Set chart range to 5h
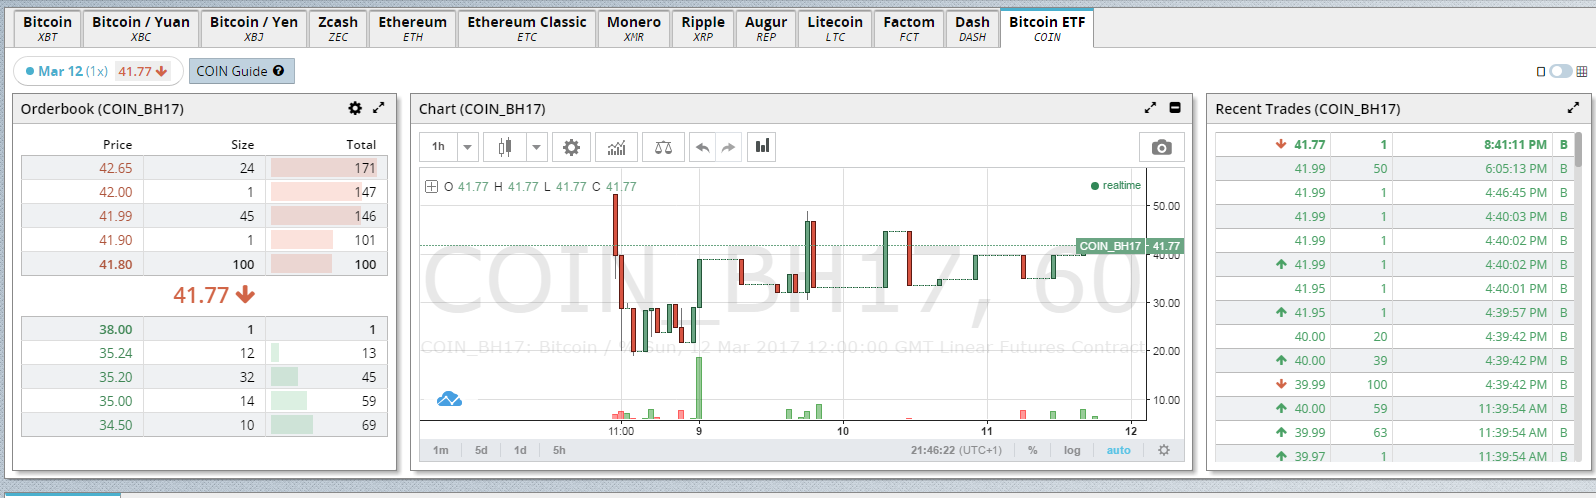Screen dimensions: 1596x498 [x=559, y=450]
